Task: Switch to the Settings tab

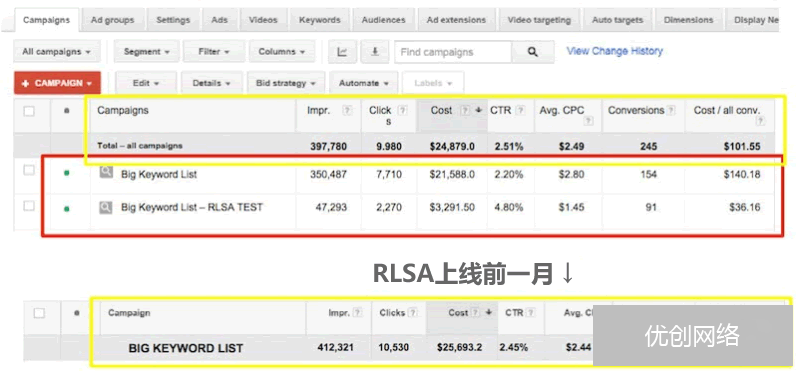Action: 173,20
